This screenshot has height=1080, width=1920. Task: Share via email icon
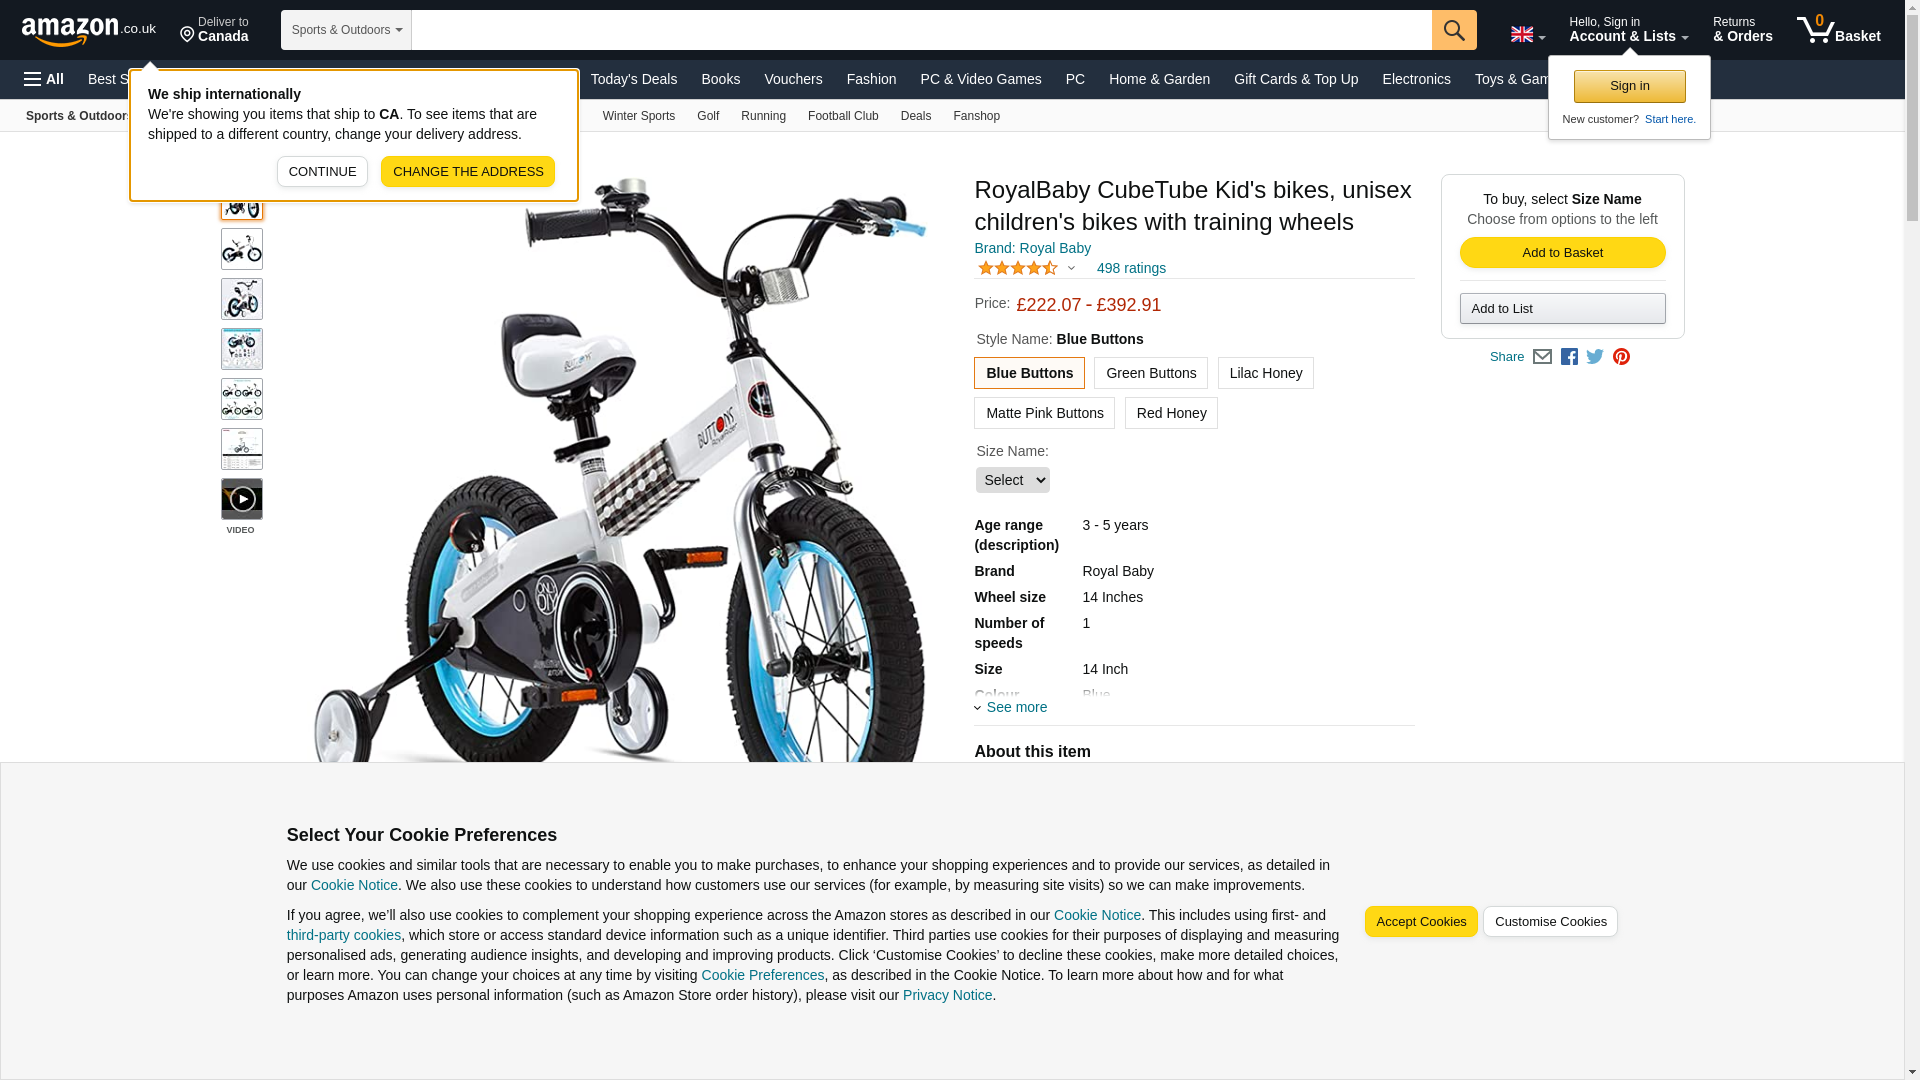click(x=1542, y=357)
